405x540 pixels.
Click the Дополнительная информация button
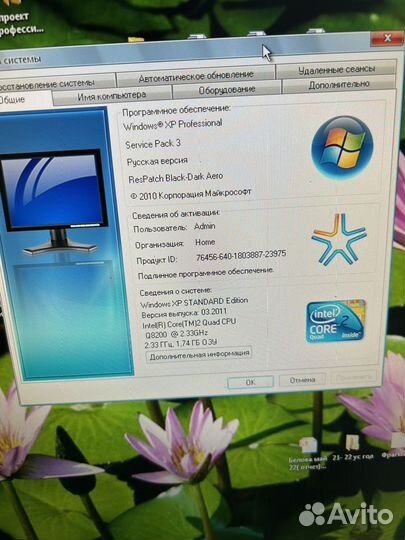click(199, 354)
